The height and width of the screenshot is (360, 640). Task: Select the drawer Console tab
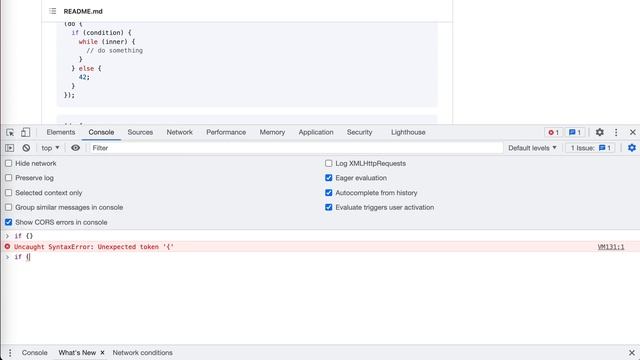pos(35,353)
